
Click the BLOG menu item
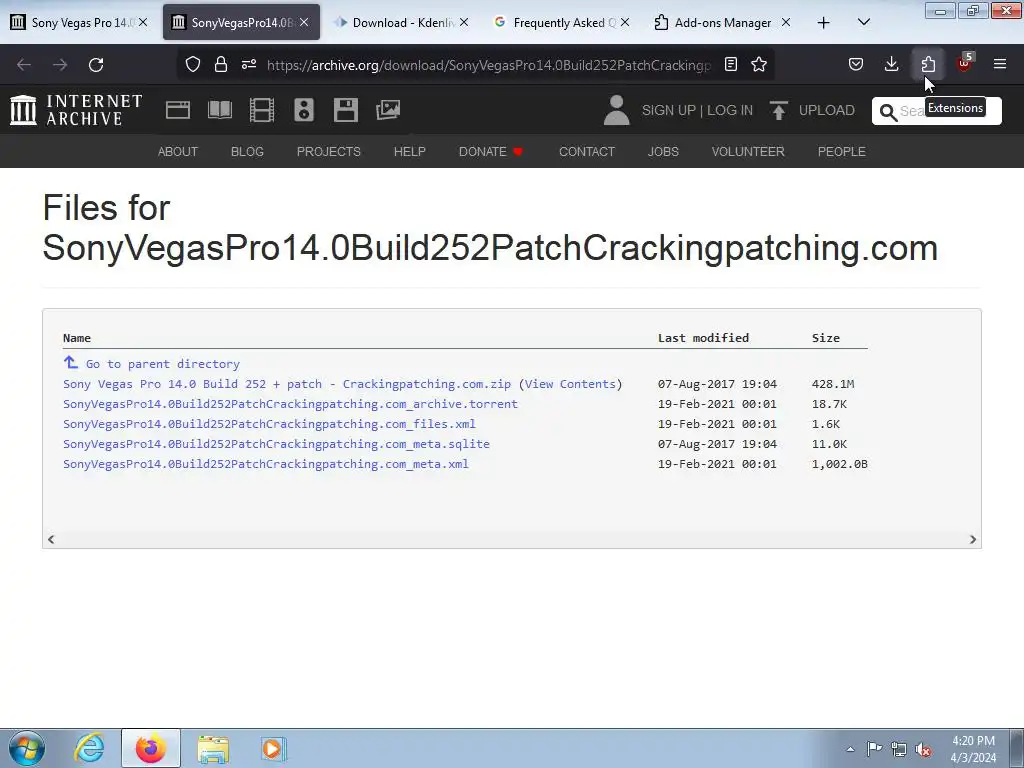coord(247,152)
